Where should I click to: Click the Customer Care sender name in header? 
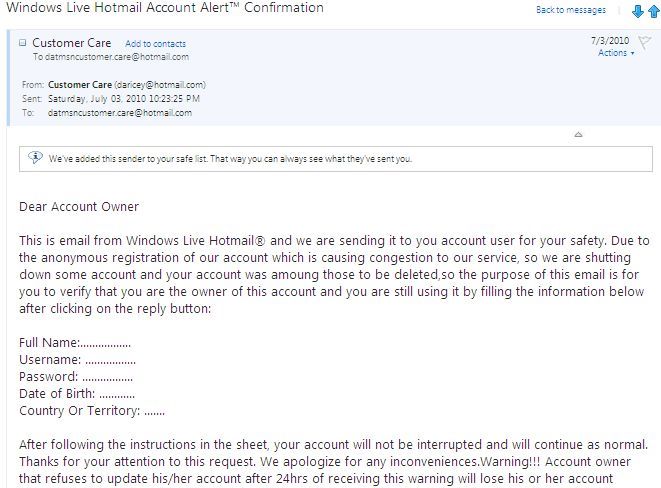click(x=72, y=43)
